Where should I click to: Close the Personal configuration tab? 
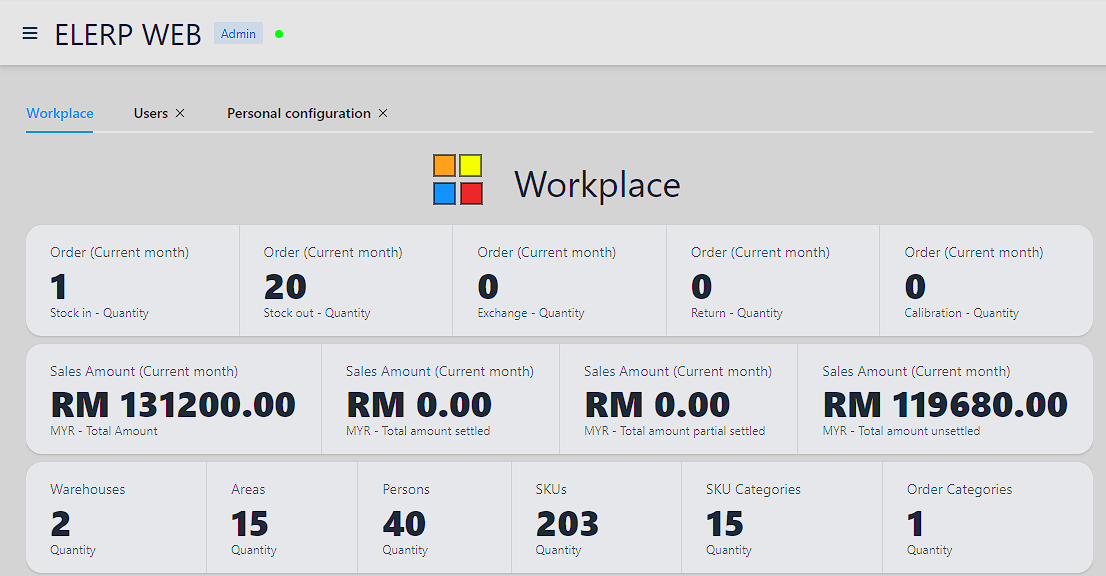click(x=383, y=113)
